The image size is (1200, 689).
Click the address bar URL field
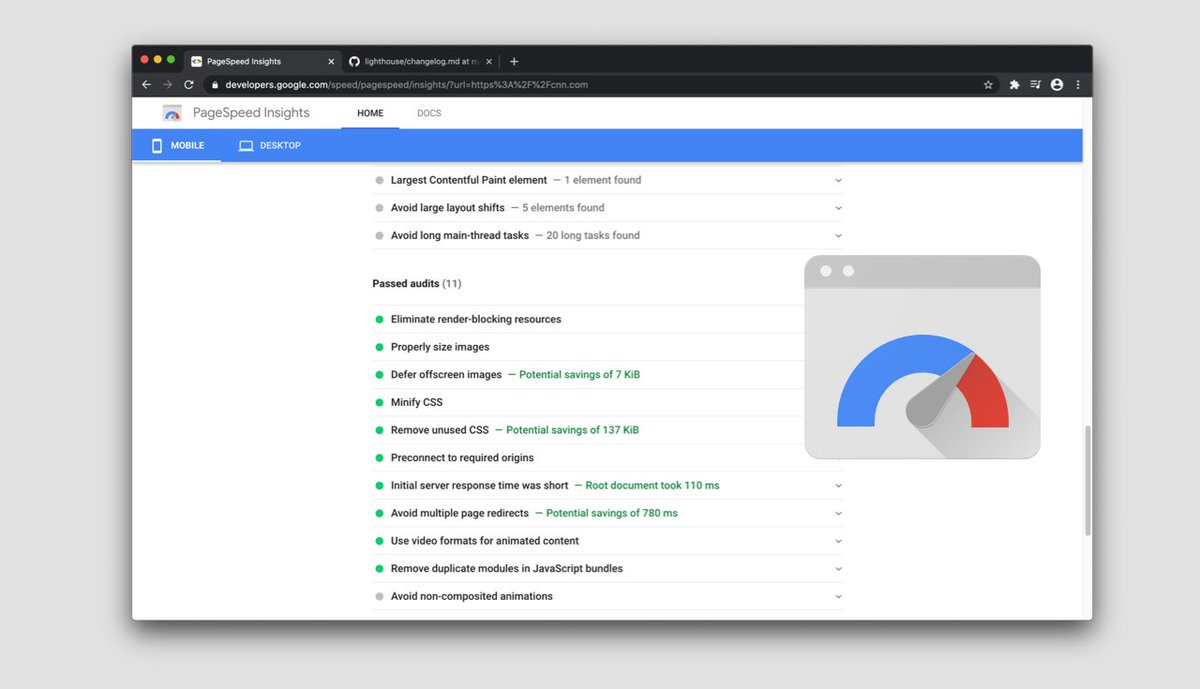(x=600, y=85)
